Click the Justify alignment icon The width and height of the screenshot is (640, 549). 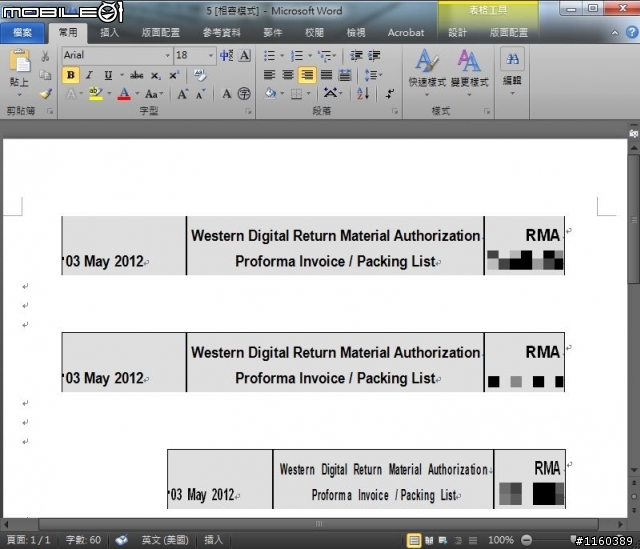[x=326, y=75]
